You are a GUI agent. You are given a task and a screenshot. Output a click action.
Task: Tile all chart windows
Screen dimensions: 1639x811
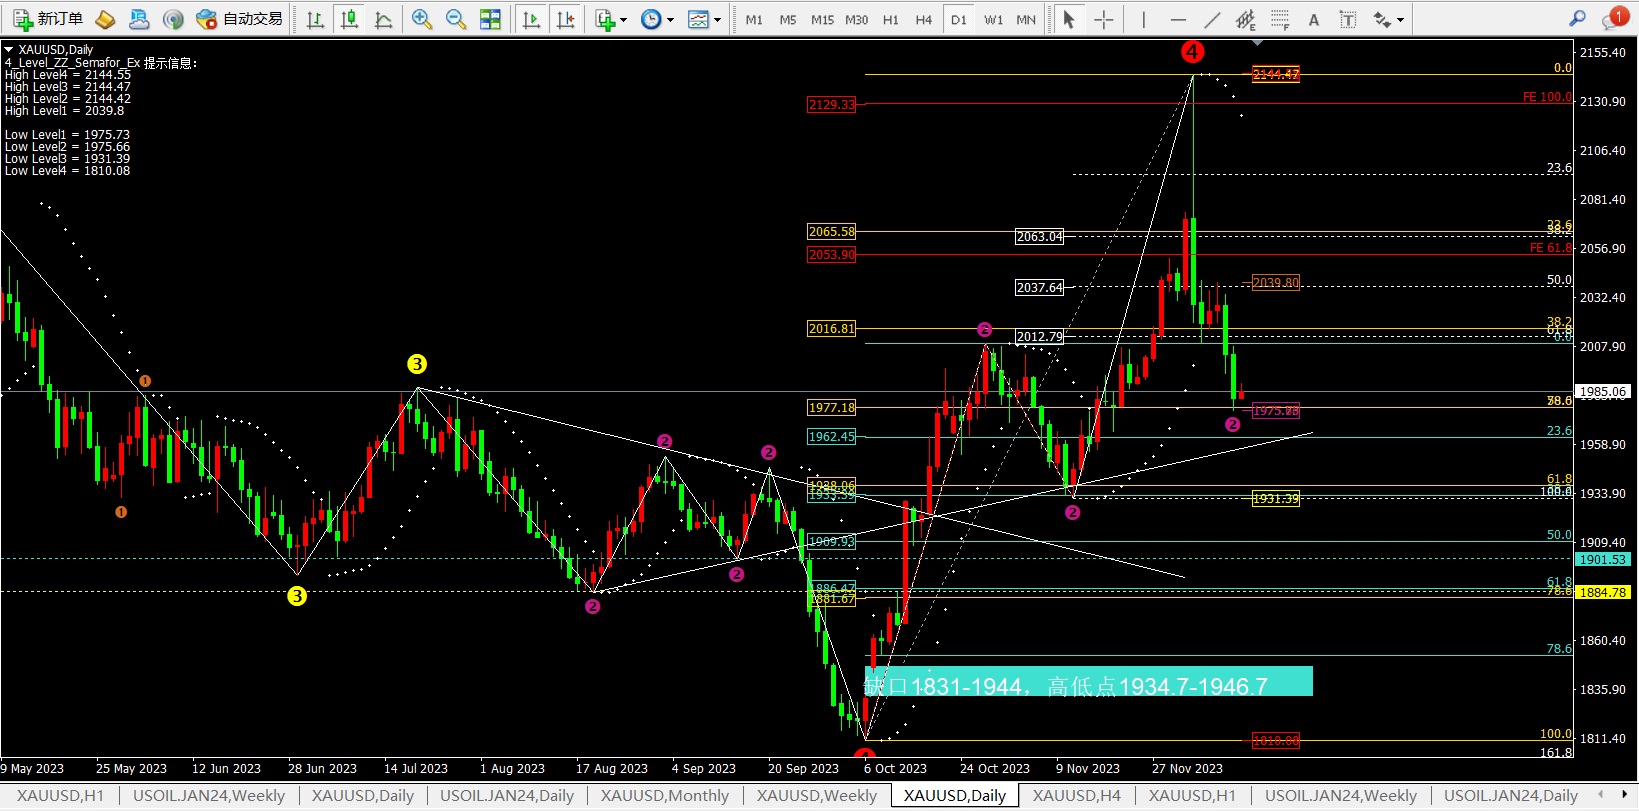click(x=490, y=19)
